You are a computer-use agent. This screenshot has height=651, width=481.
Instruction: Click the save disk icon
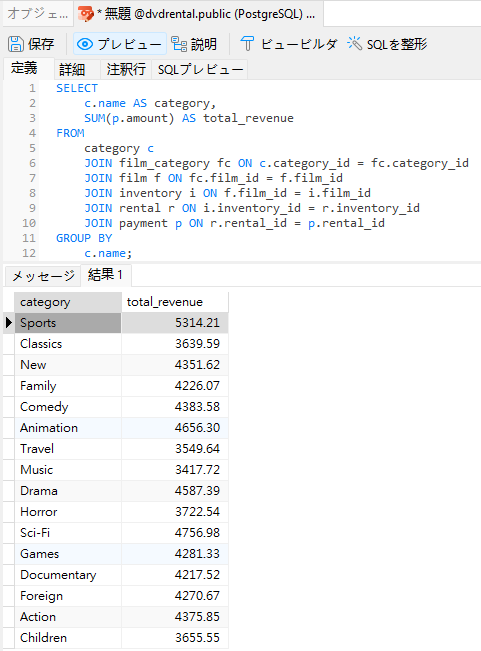point(16,44)
